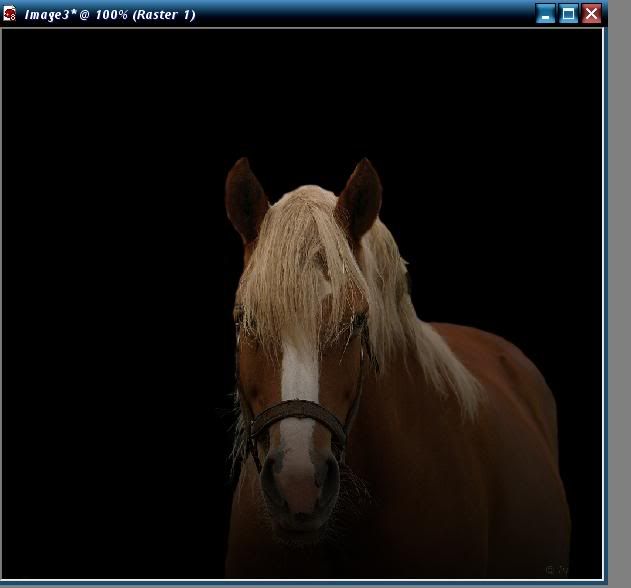Click the 'Image3* @ 100% (Raster 1)' title
The height and width of the screenshot is (588, 631).
point(110,15)
